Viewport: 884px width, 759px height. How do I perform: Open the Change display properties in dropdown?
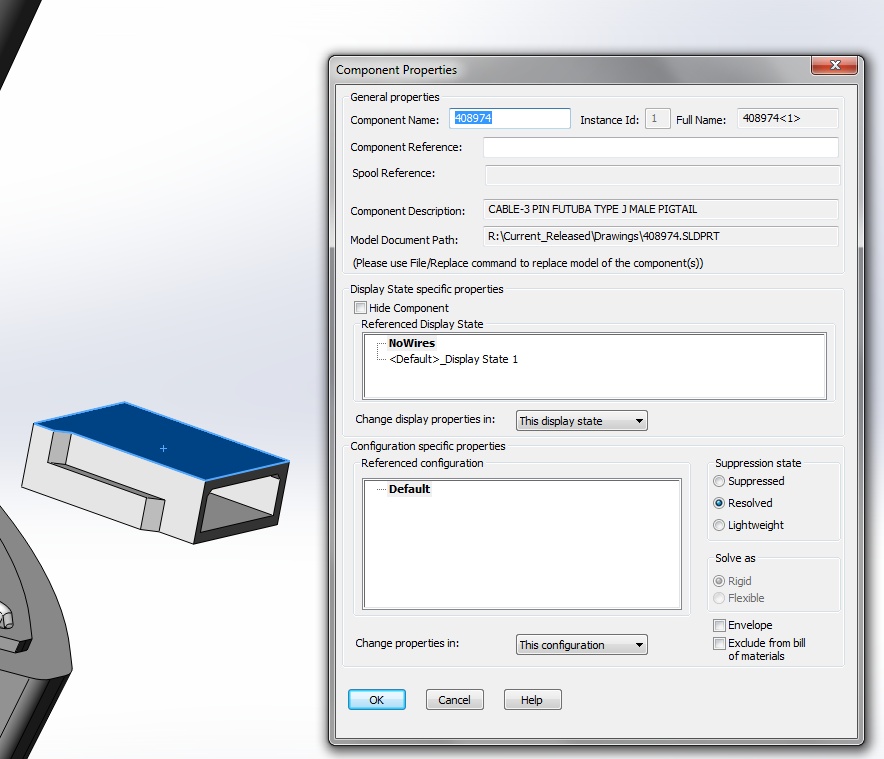[x=581, y=421]
